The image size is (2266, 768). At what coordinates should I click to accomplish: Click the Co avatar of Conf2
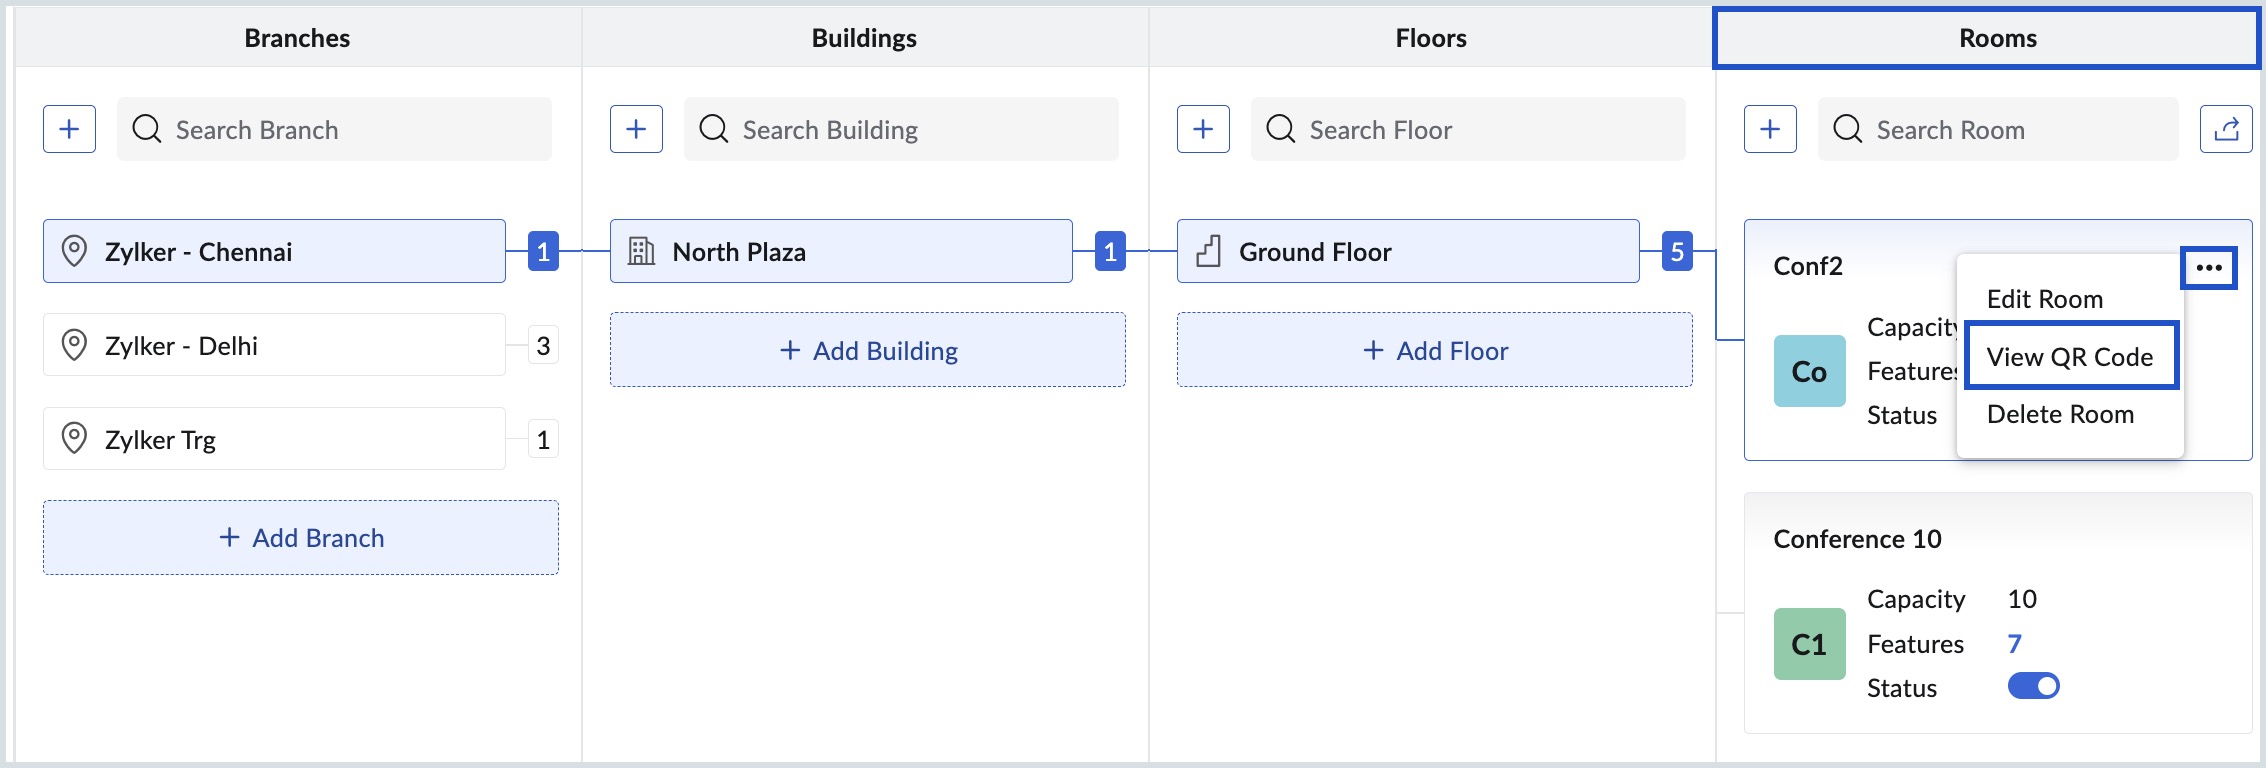click(x=1809, y=371)
